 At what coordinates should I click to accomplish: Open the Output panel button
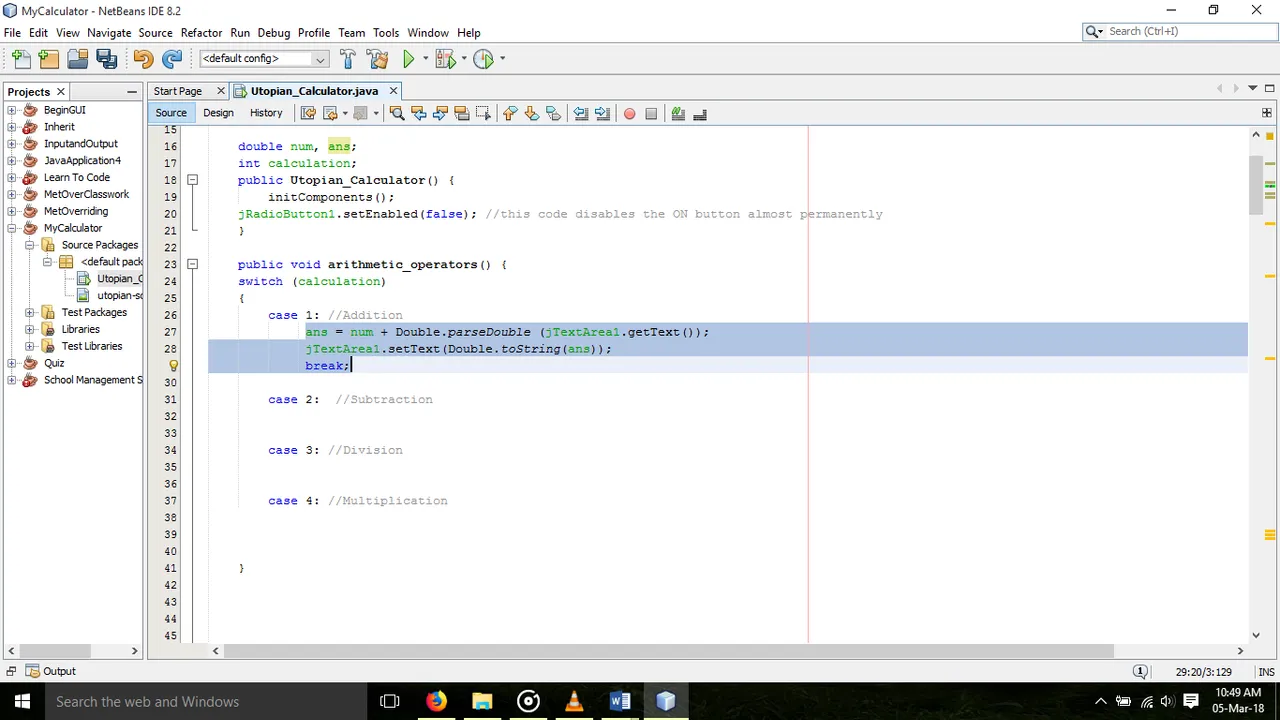click(x=50, y=671)
